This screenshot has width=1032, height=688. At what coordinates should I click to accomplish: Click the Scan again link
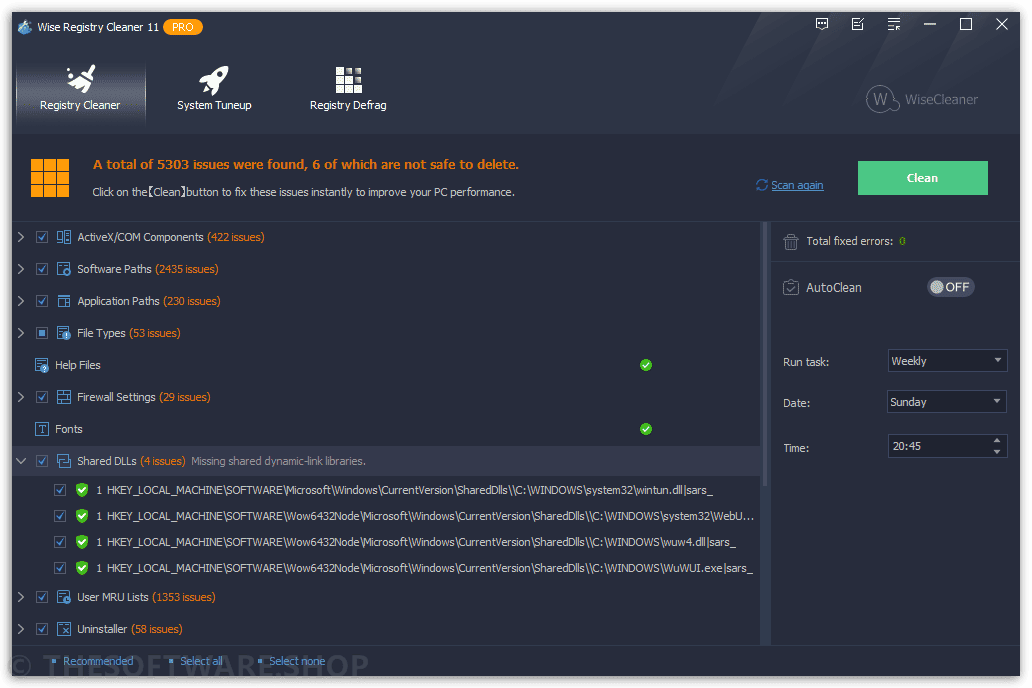tap(797, 185)
